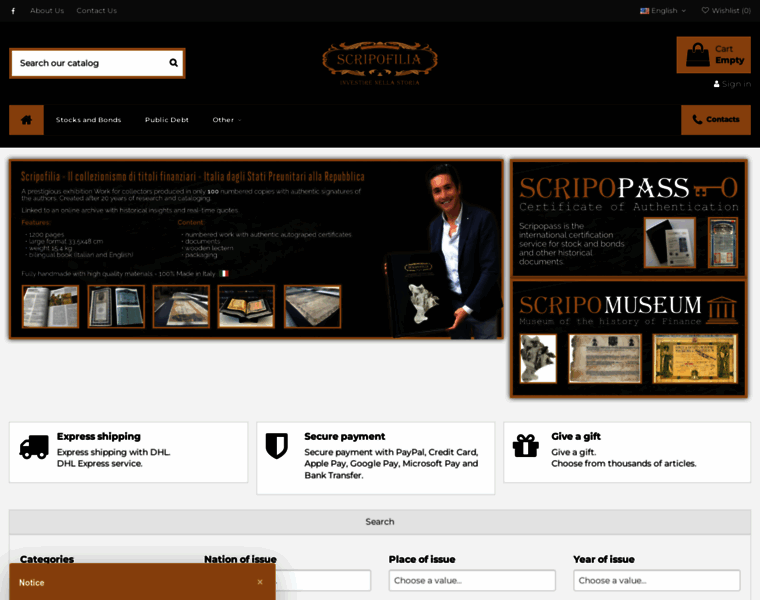This screenshot has width=760, height=600.
Task: Close the Notice popup
Action: [260, 582]
